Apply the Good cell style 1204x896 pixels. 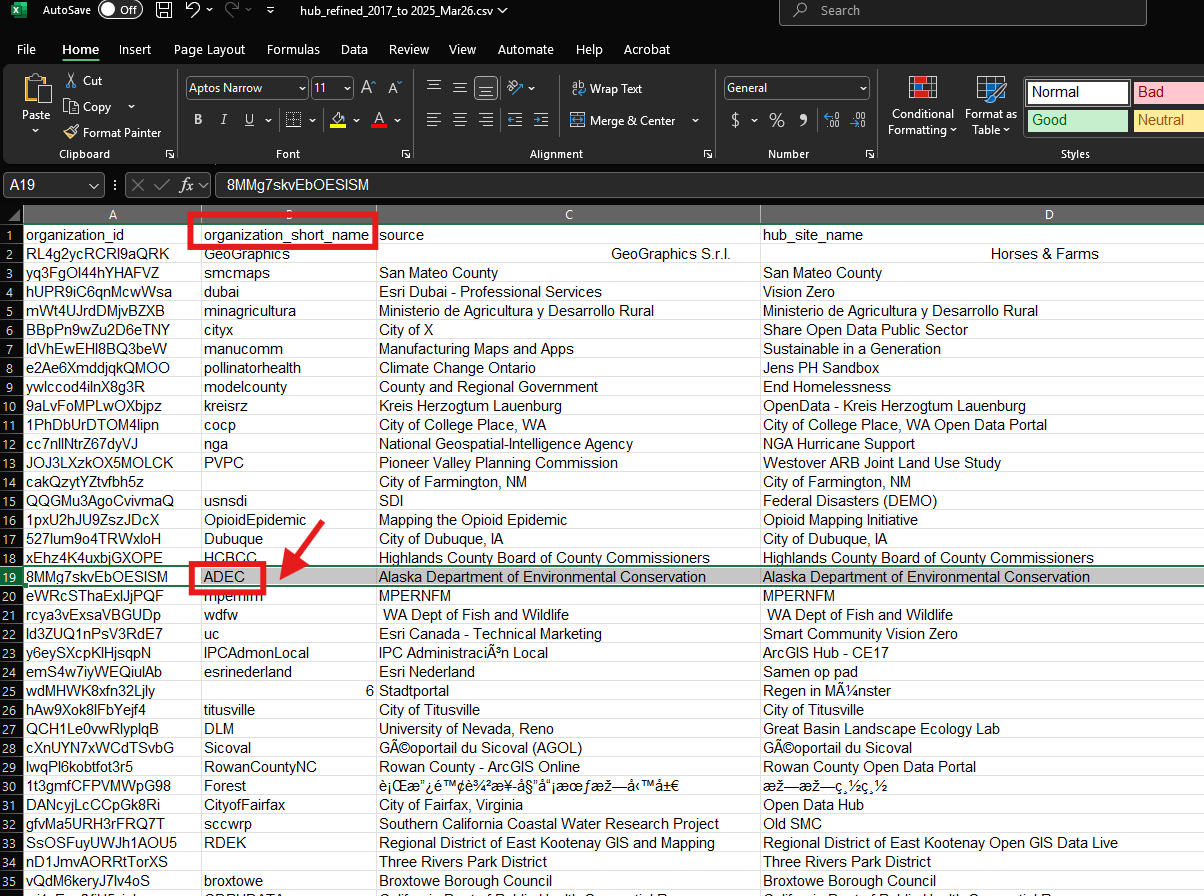(x=1077, y=120)
